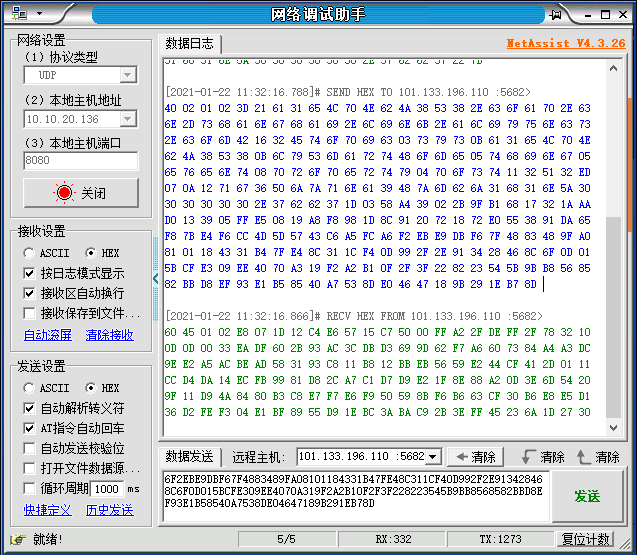Click the 发送 send button
637x555 pixels.
point(587,496)
